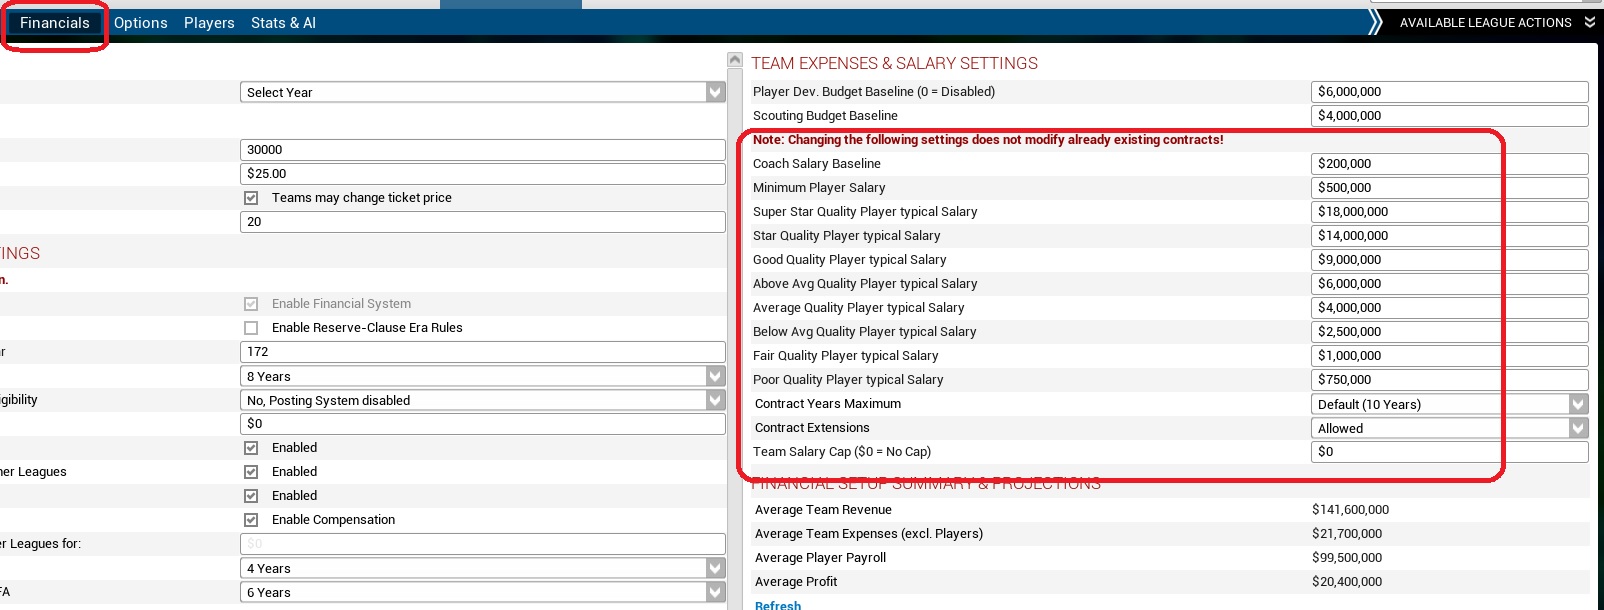The width and height of the screenshot is (1604, 610).
Task: Open Available League Actions menu
Action: [1484, 22]
